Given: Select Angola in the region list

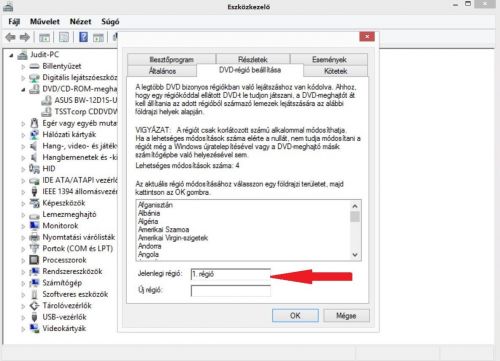Looking at the screenshot, I should (x=148, y=254).
